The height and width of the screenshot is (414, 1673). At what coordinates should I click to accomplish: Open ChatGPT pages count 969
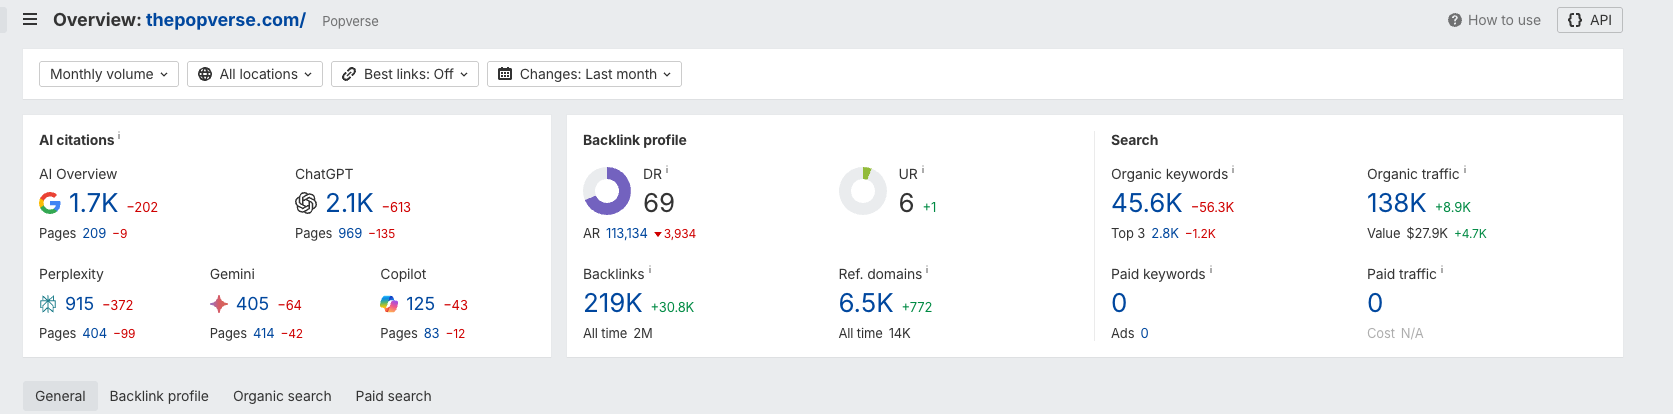350,233
